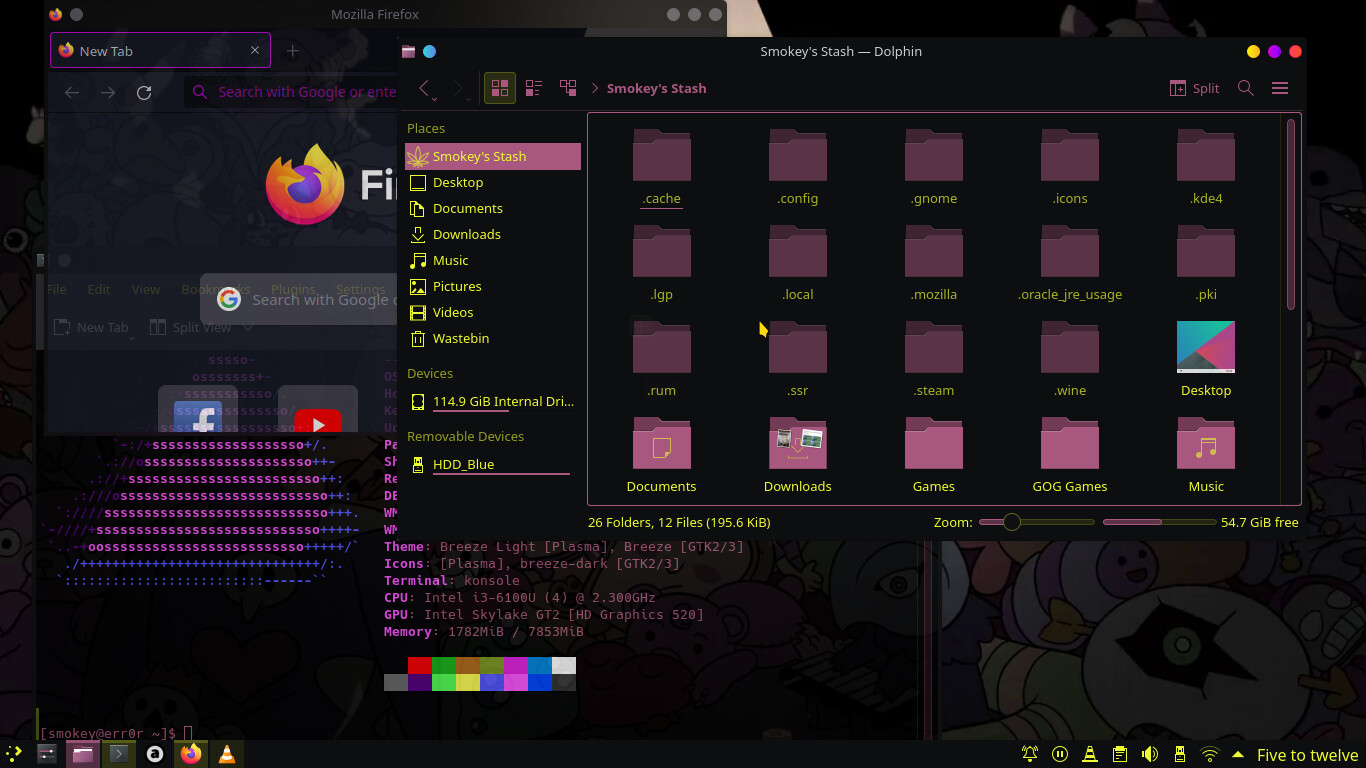Select the .config folder
Image resolution: width=1366 pixels, height=768 pixels.
(x=797, y=168)
